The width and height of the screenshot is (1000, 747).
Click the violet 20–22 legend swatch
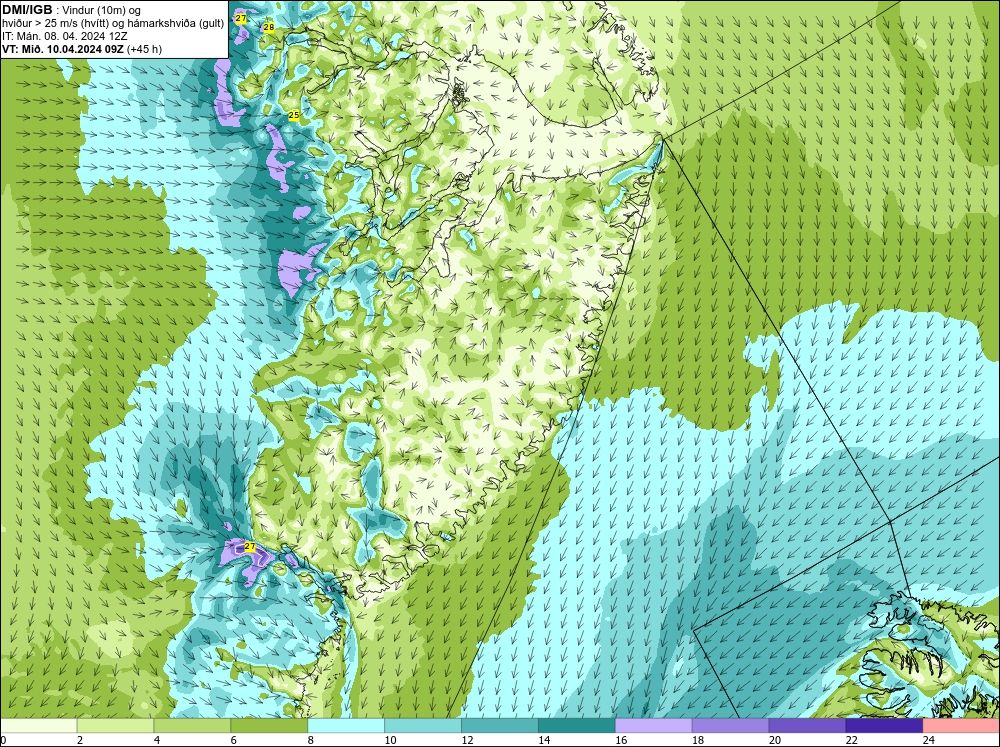(807, 726)
